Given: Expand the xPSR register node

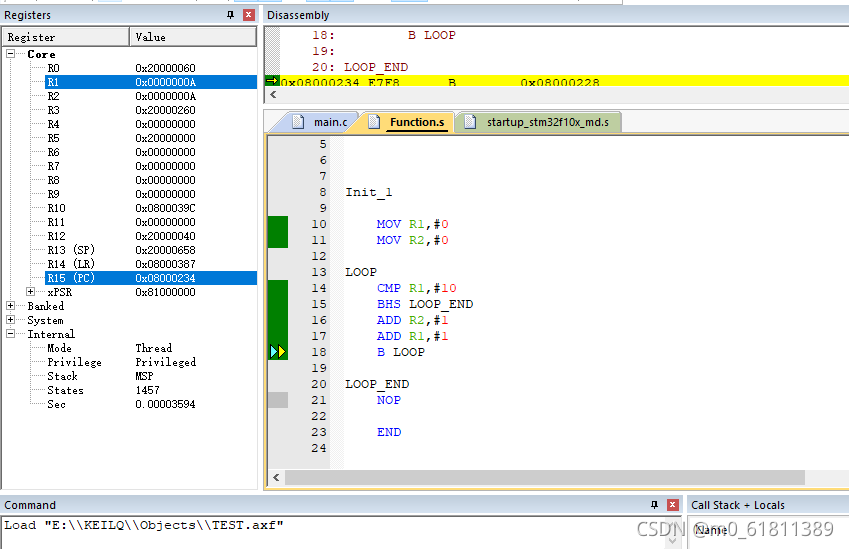Looking at the screenshot, I should pos(31,291).
